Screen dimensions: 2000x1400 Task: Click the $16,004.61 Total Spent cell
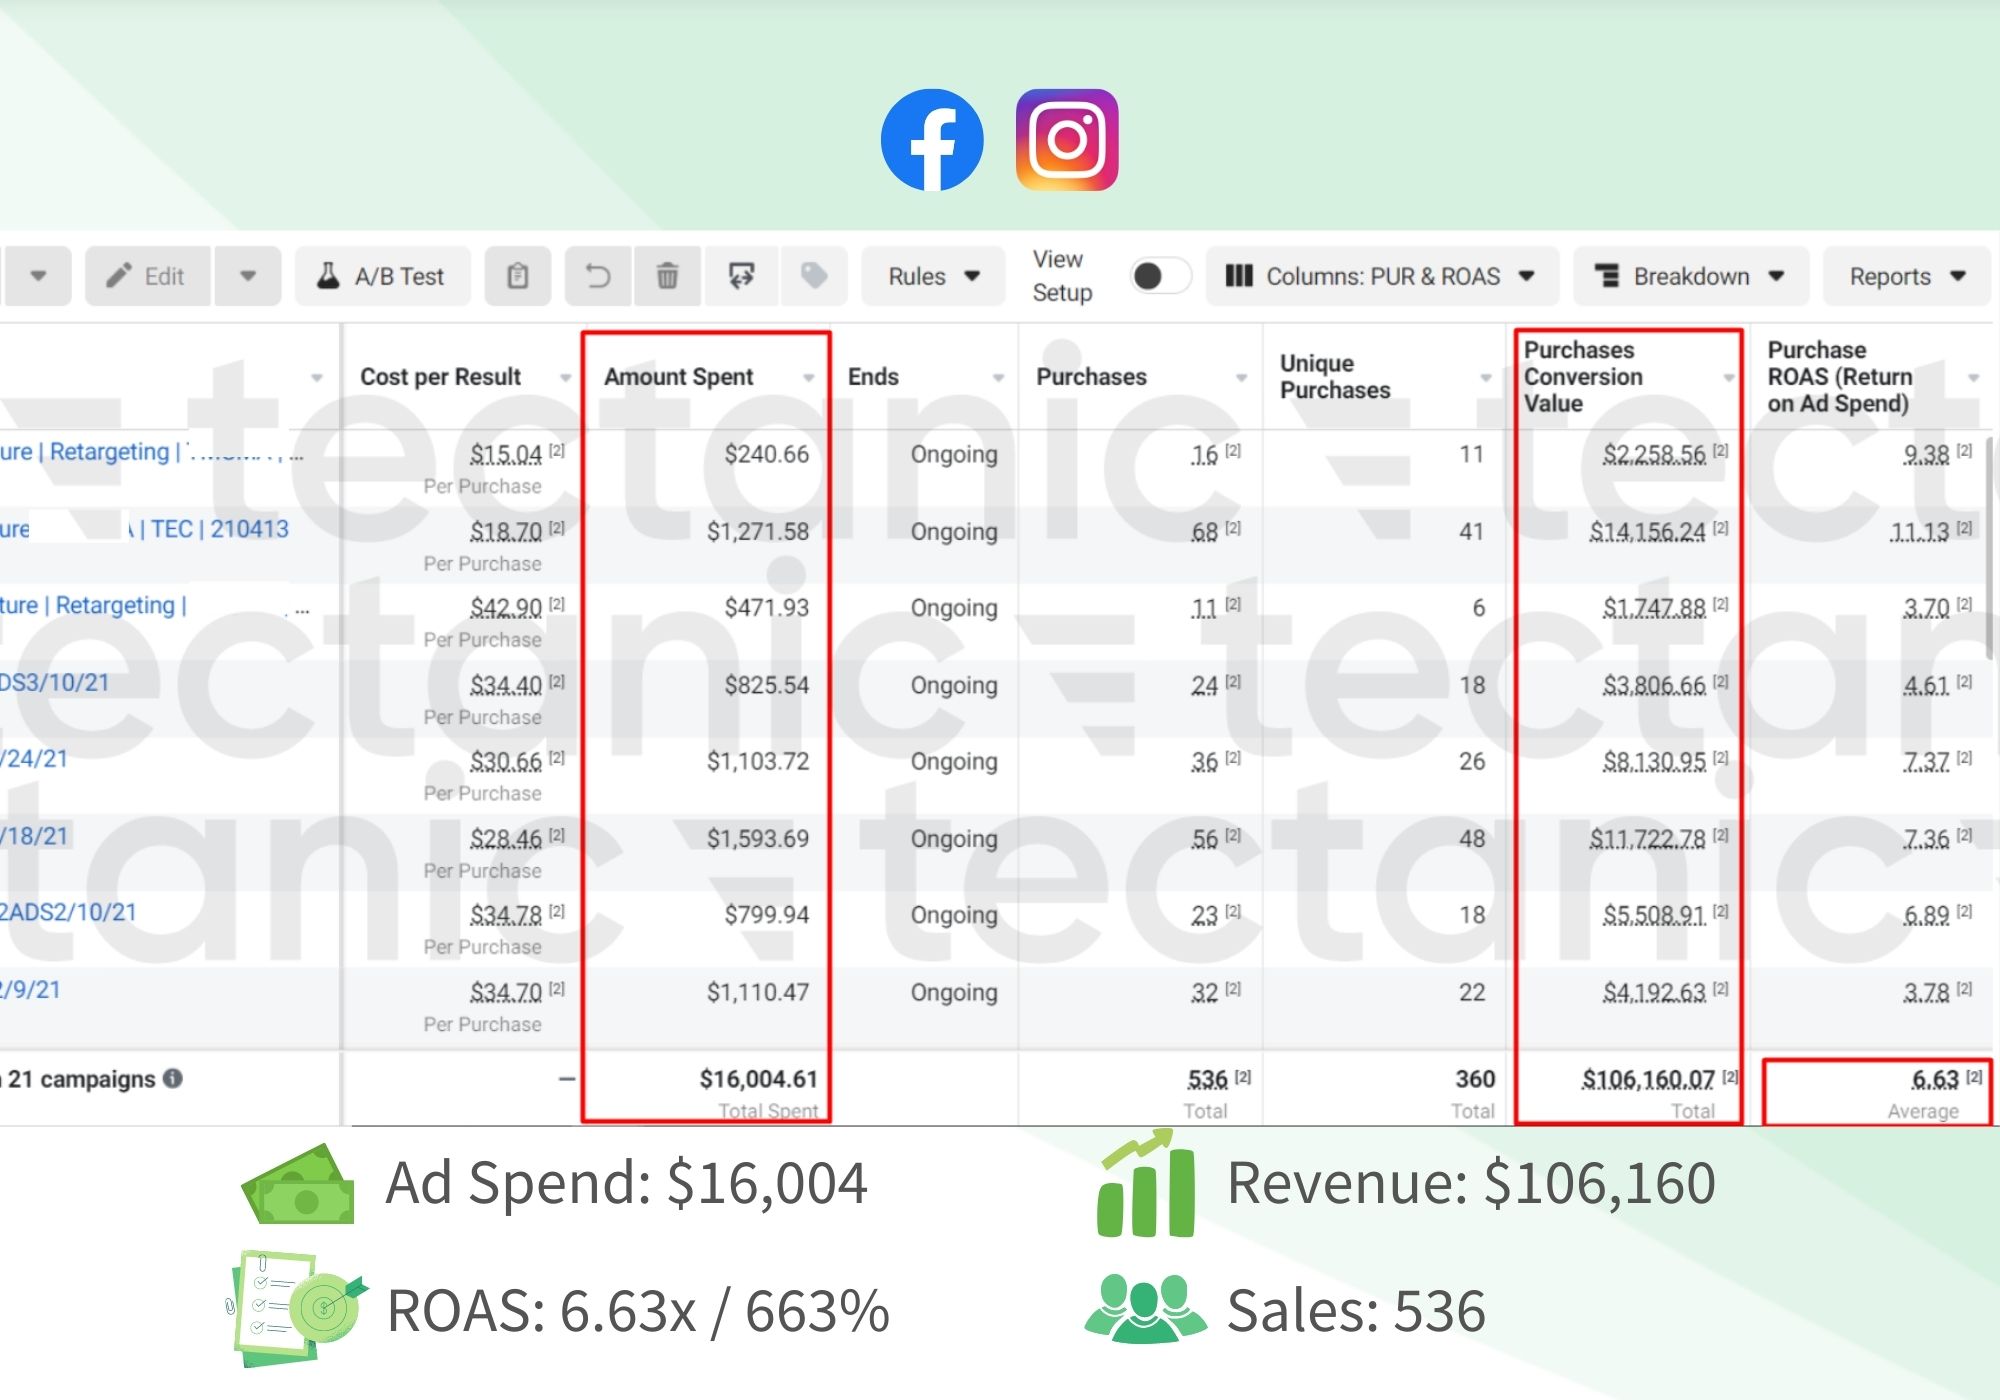[x=758, y=1079]
